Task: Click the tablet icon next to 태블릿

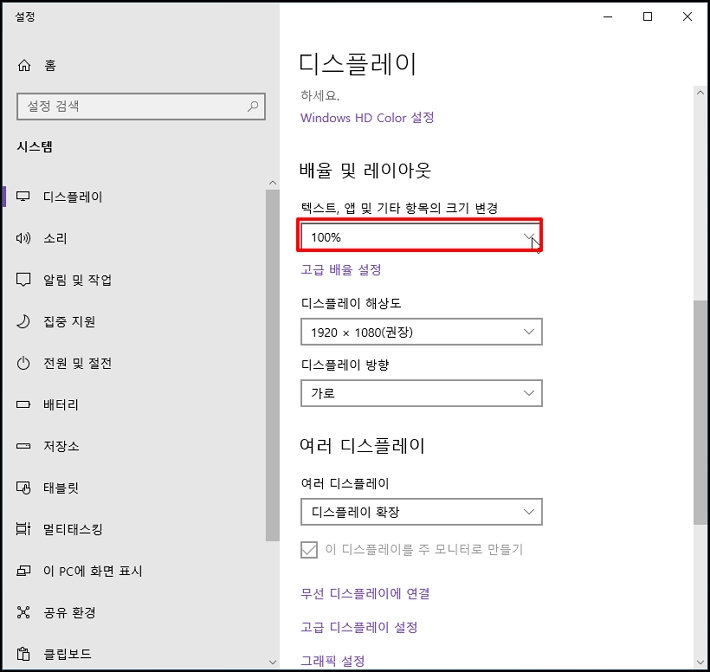Action: (x=23, y=488)
